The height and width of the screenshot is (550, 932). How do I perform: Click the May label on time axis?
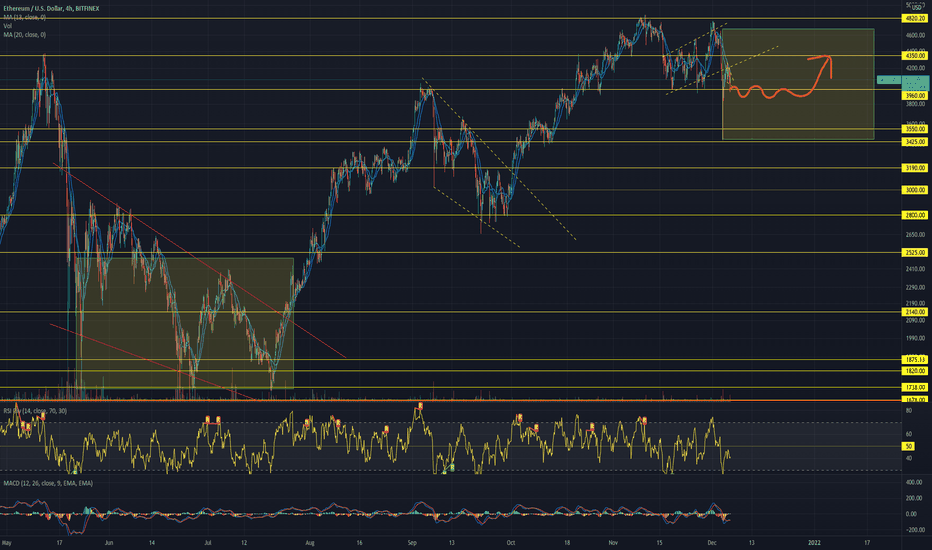(x=7, y=542)
